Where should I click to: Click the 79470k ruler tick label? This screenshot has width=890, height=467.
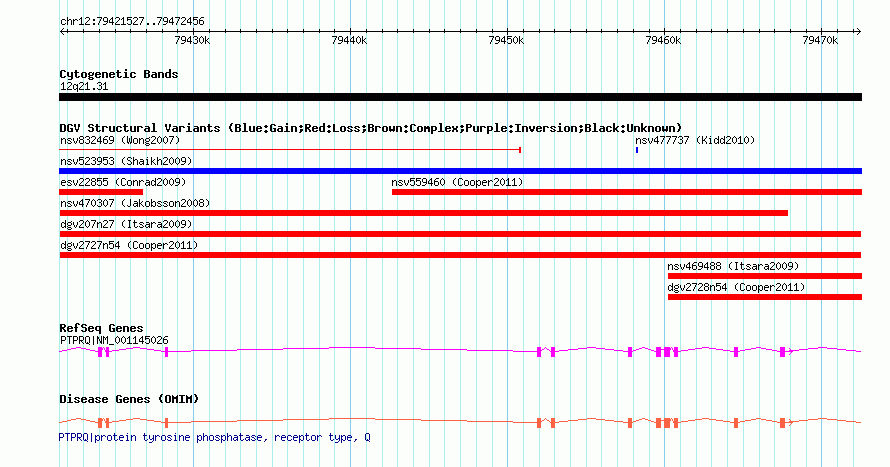820,40
